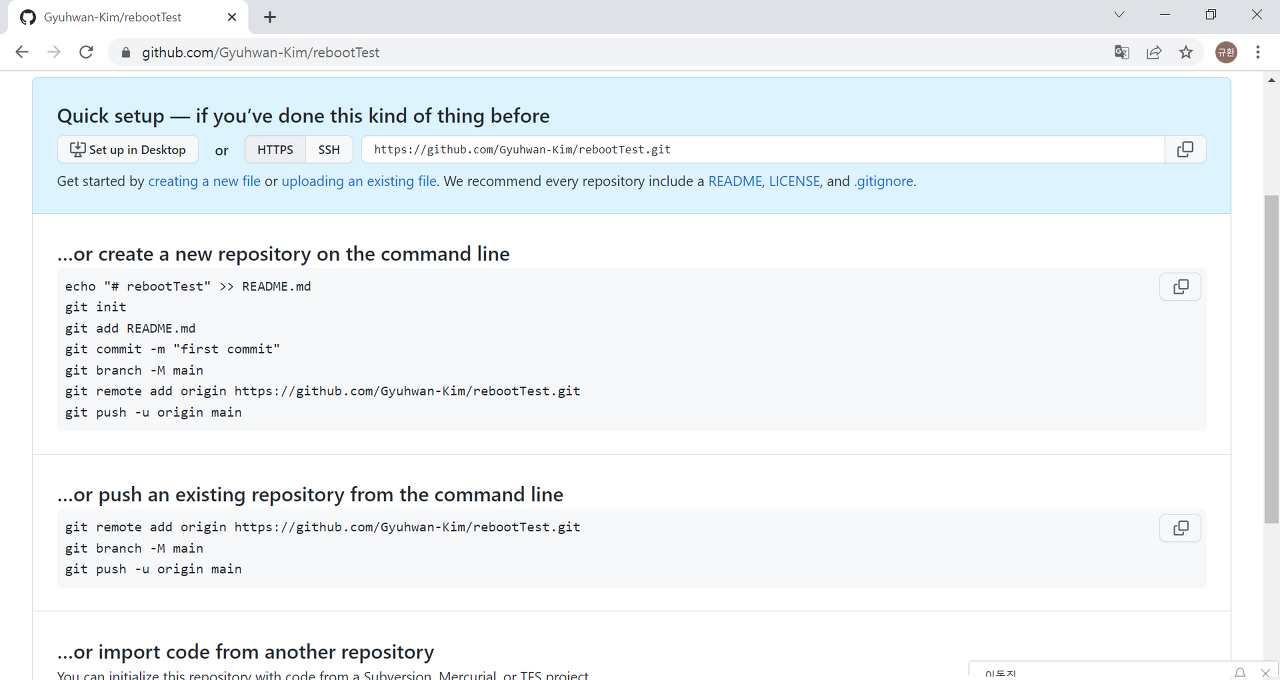Click the page vertical scrollbar thumb
The height and width of the screenshot is (680, 1280).
1271,359
